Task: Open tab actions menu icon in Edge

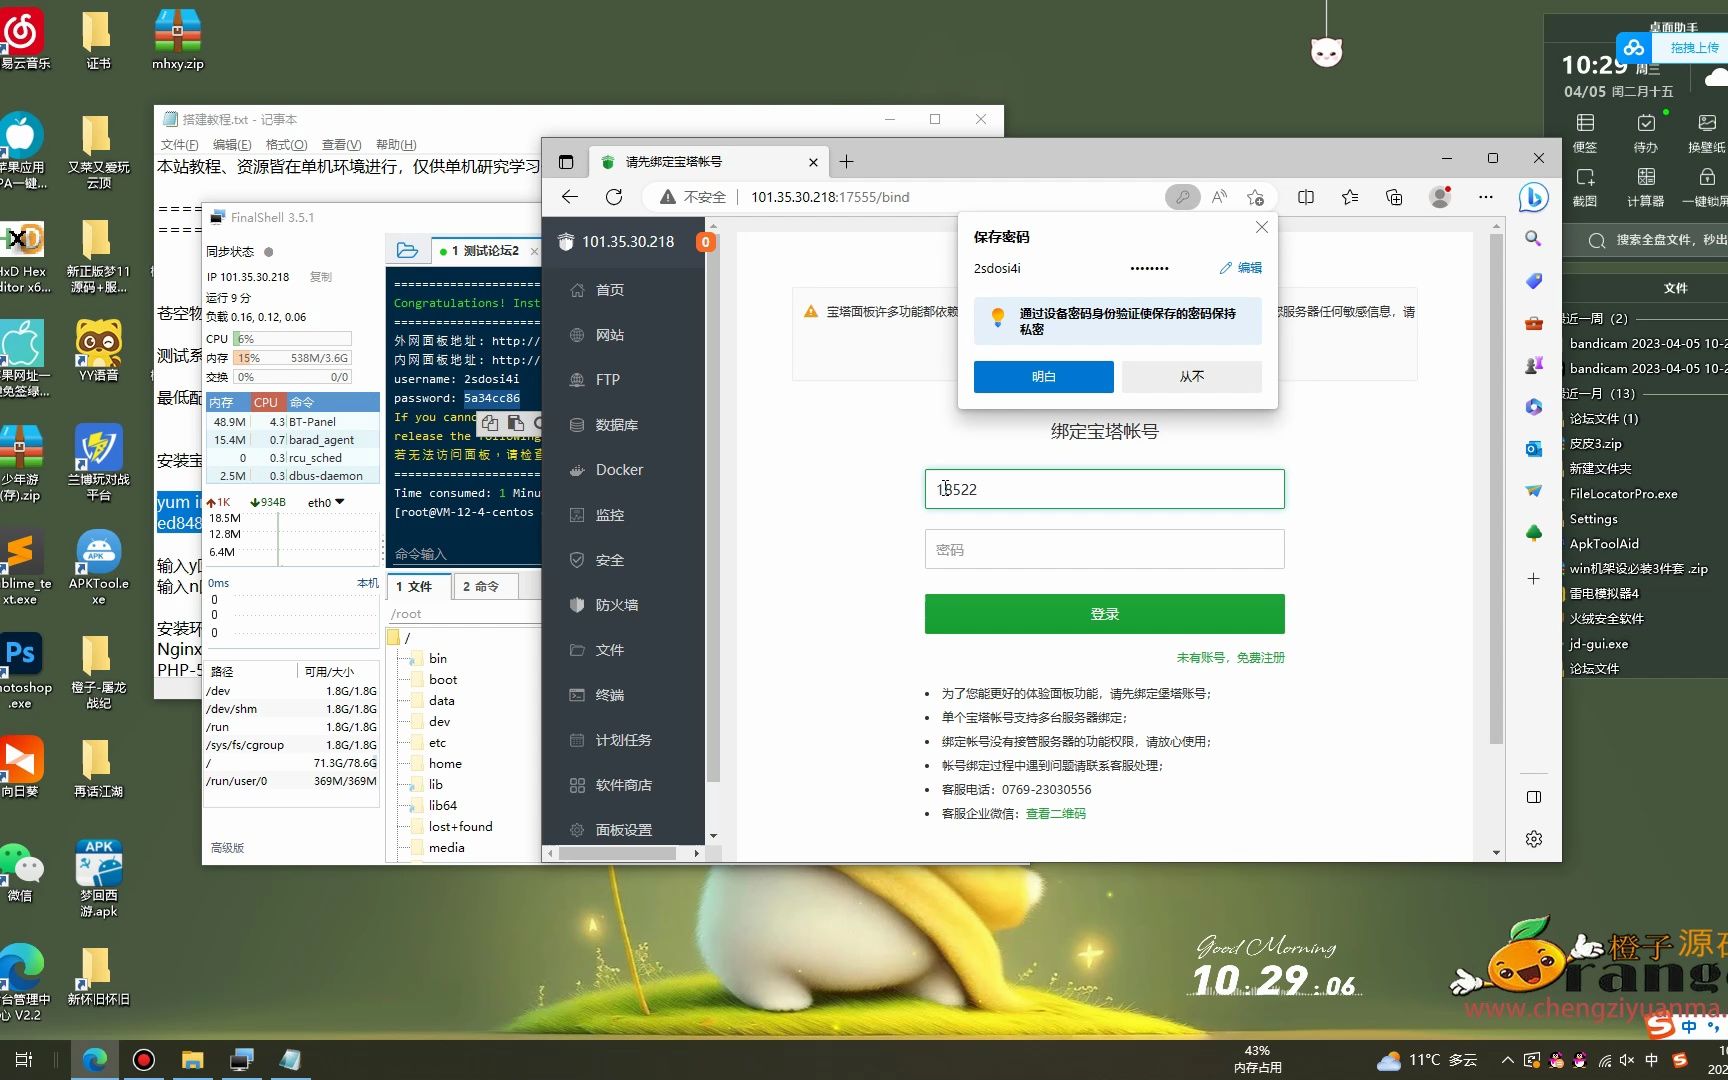Action: coord(566,161)
